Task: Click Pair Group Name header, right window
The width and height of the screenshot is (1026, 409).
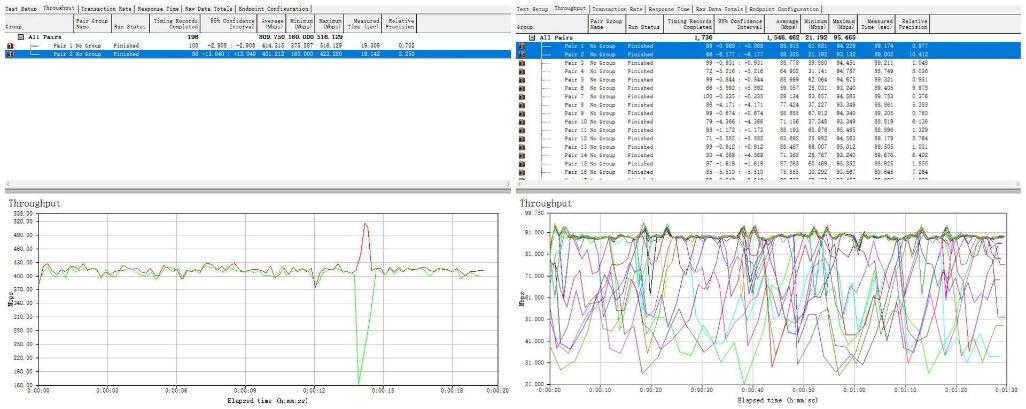Action: pos(605,24)
